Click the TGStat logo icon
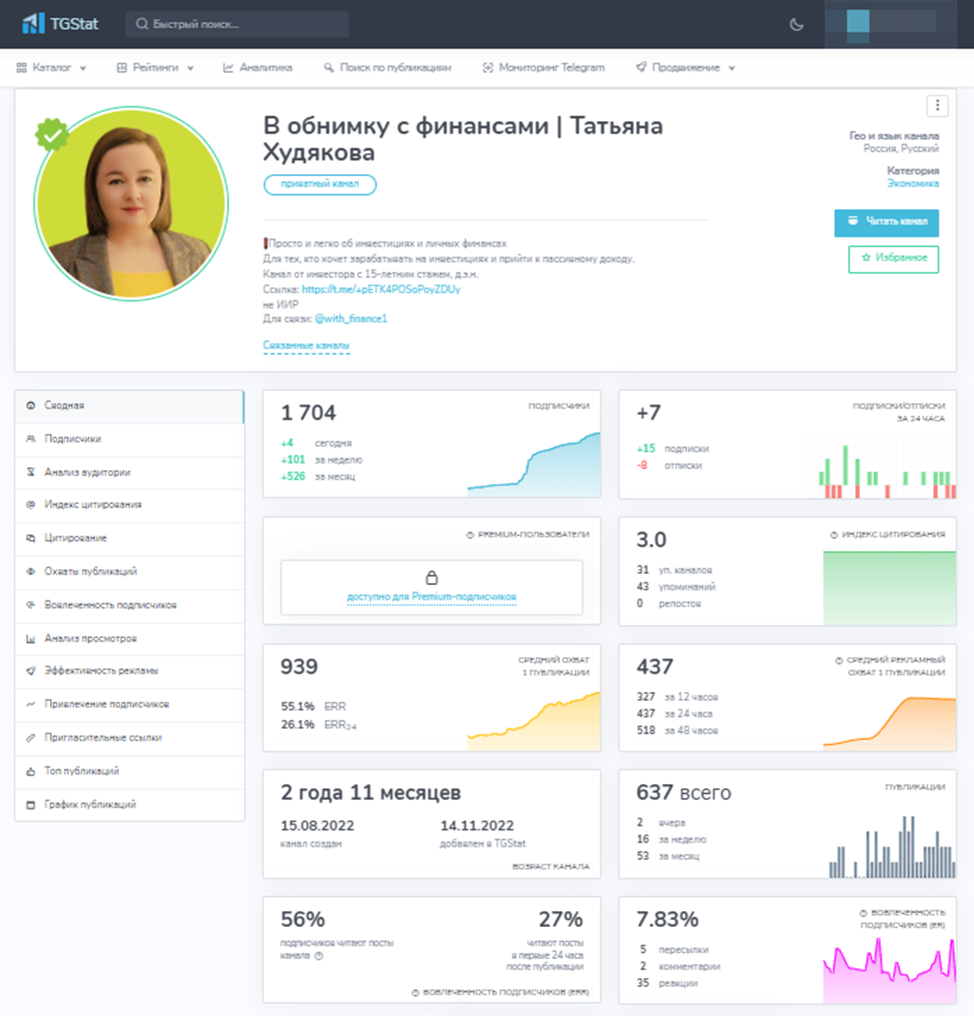Image resolution: width=974 pixels, height=1016 pixels. 34,24
